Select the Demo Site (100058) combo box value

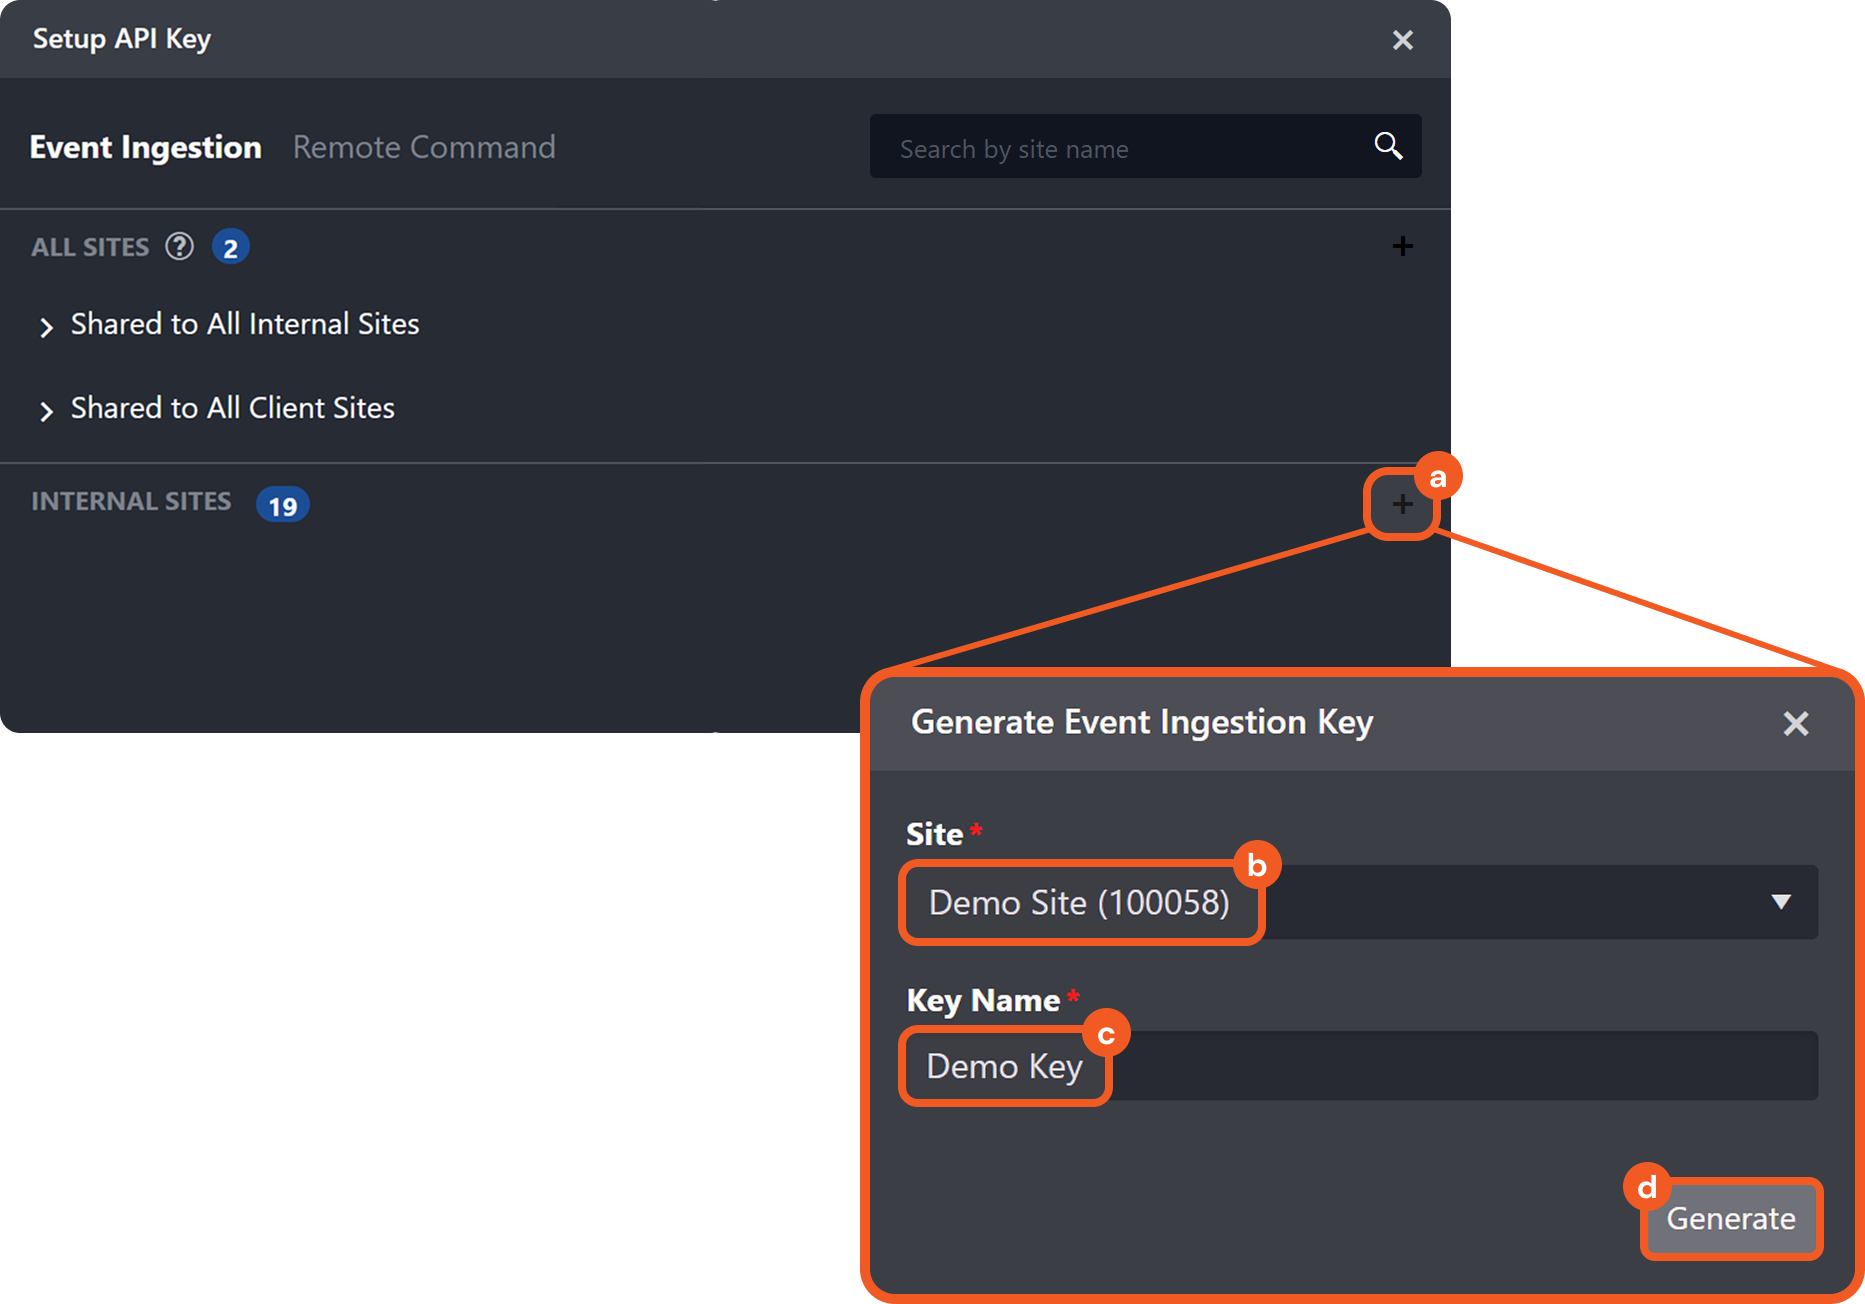pyautogui.click(x=1080, y=903)
